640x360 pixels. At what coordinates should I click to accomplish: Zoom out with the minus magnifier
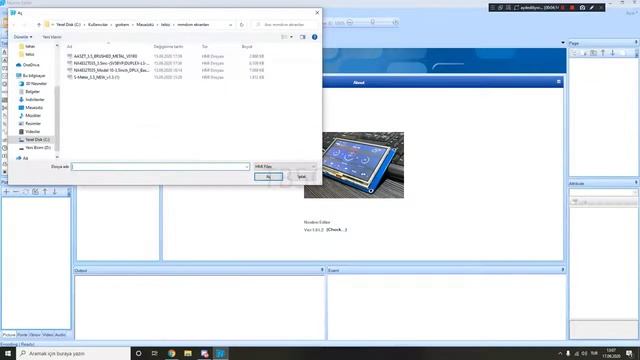tap(350, 22)
